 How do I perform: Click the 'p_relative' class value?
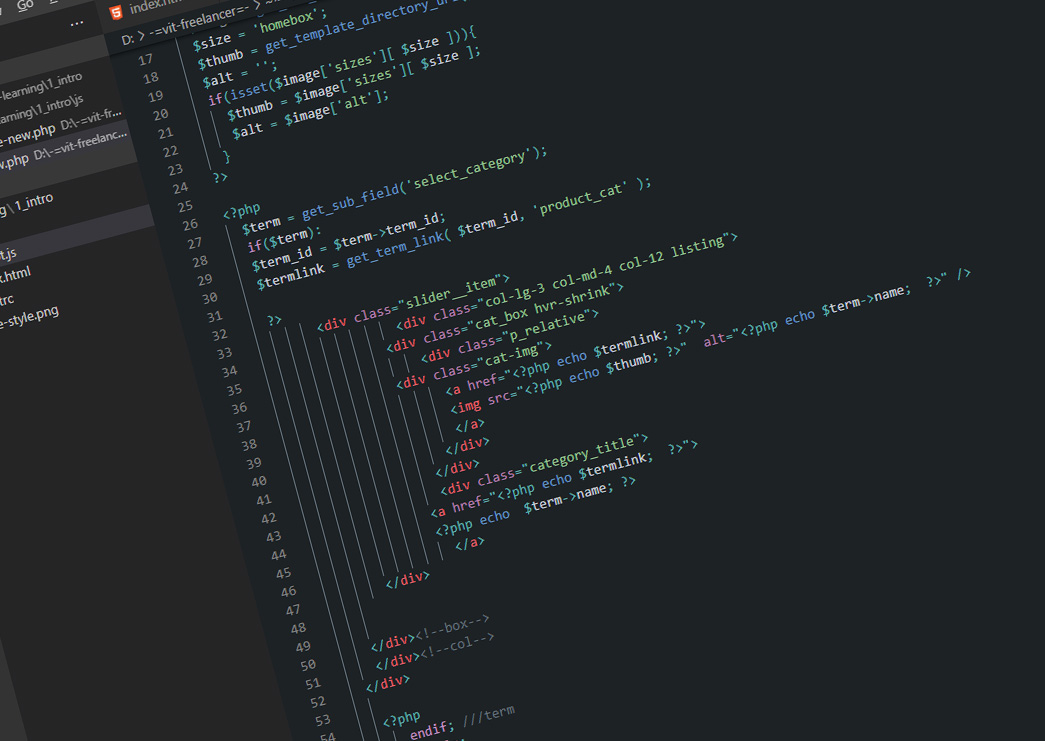[546, 326]
